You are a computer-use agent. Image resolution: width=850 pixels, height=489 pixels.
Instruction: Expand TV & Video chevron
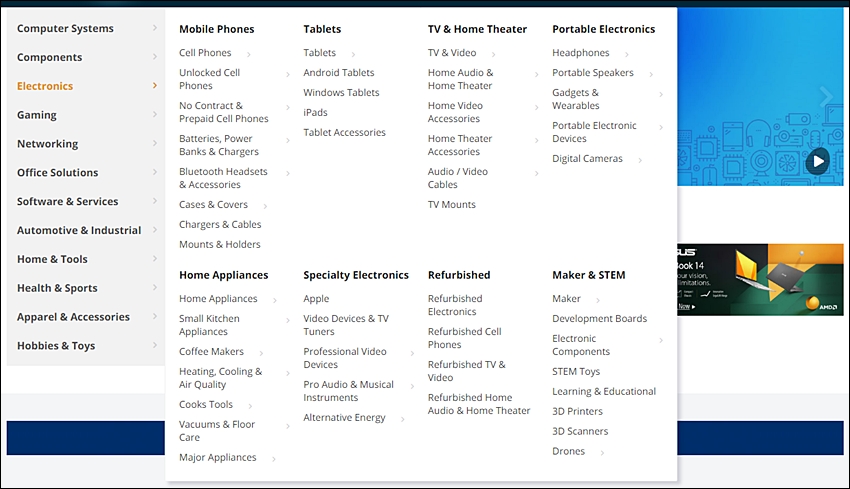(493, 54)
